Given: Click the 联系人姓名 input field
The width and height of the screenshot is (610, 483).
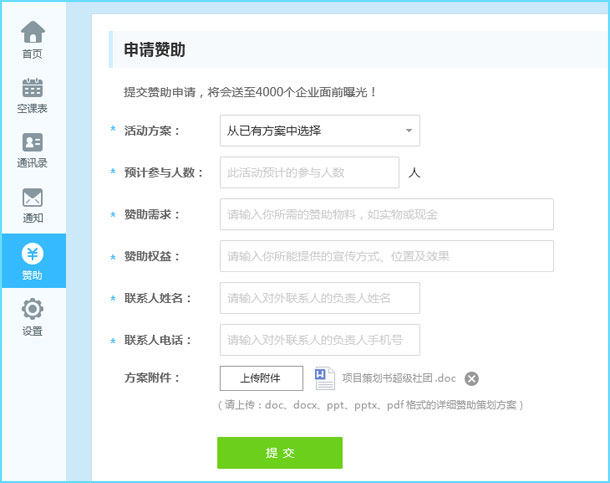Looking at the screenshot, I should click(x=319, y=298).
